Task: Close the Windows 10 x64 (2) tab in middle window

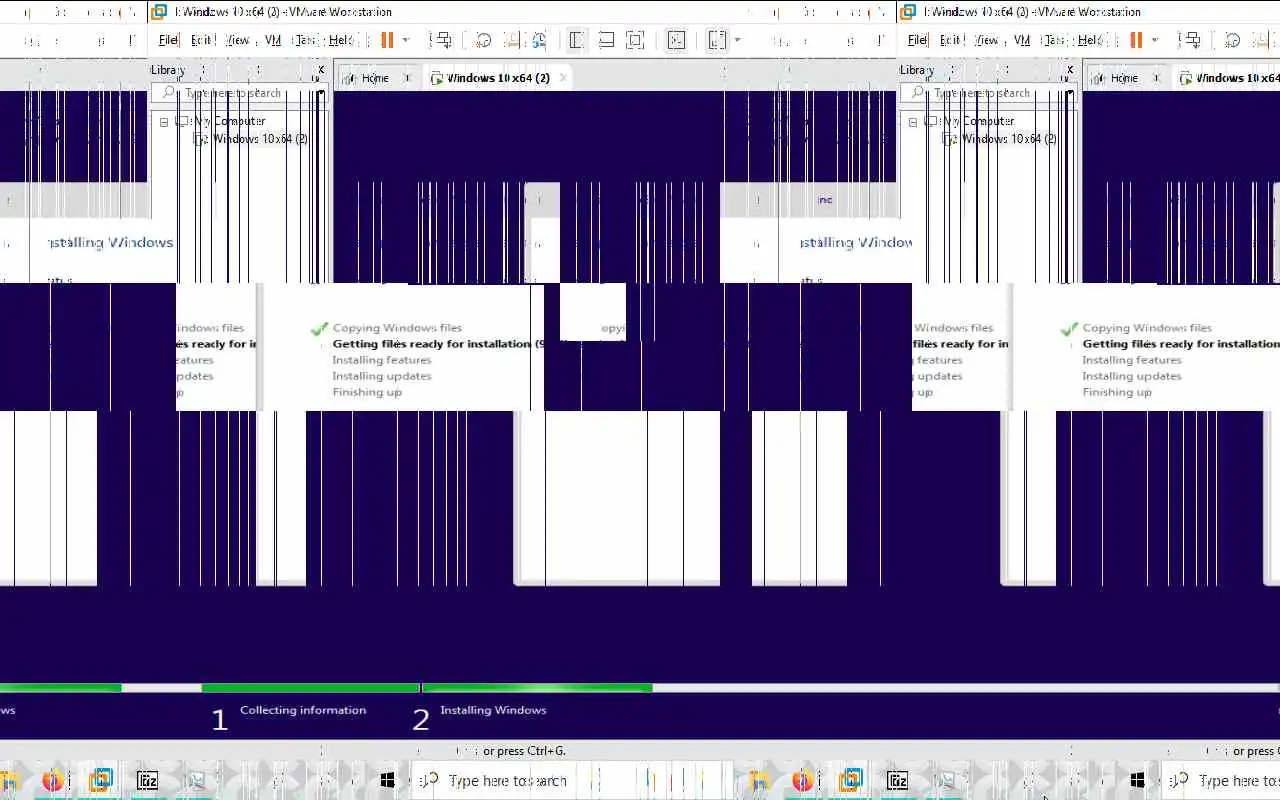Action: click(x=563, y=78)
